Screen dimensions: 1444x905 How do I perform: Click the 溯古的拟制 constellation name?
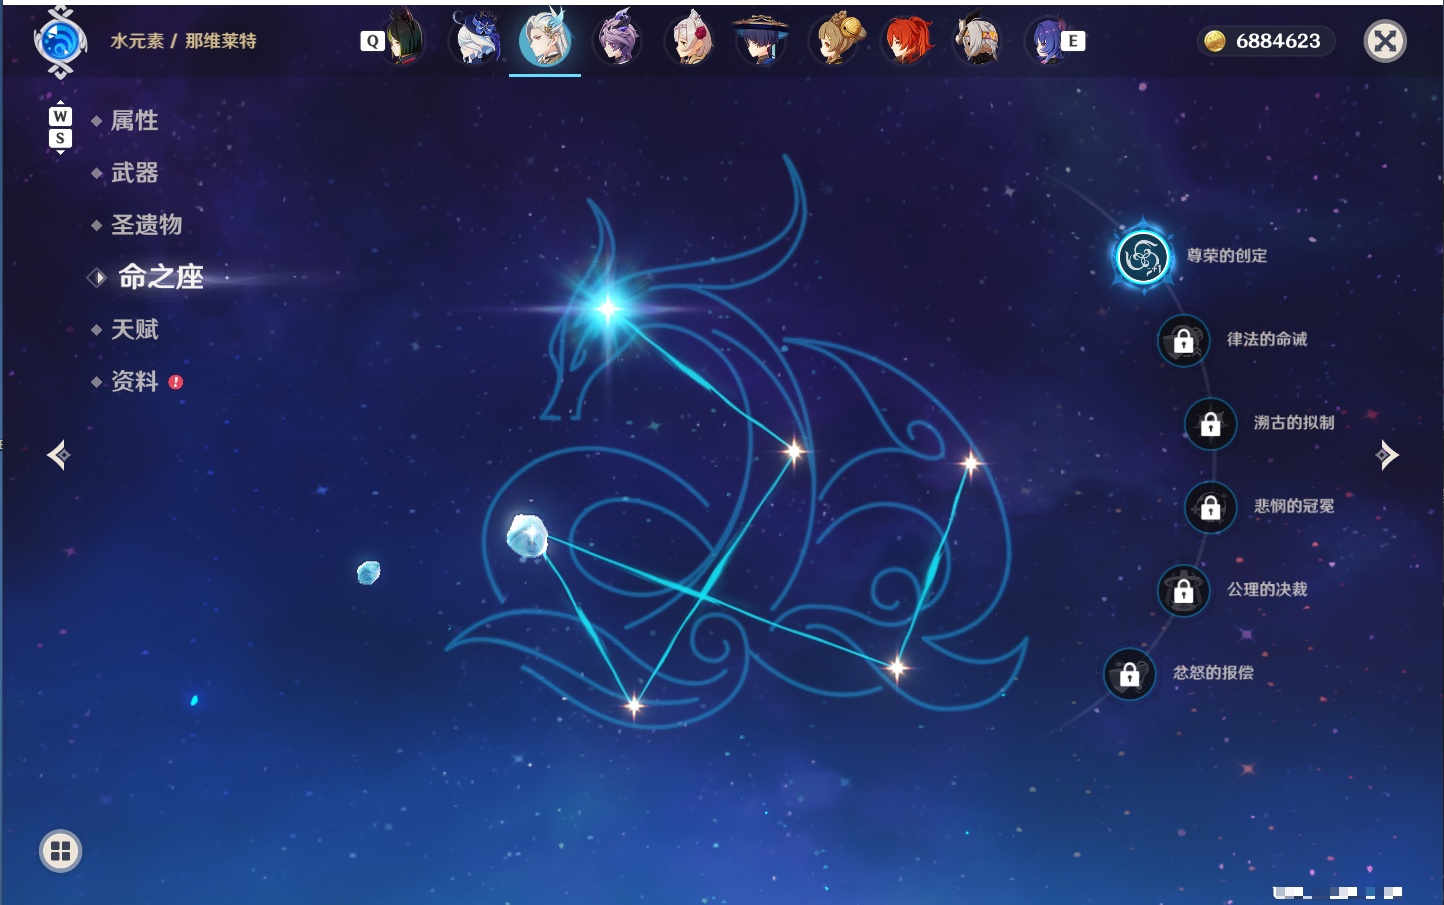1294,422
